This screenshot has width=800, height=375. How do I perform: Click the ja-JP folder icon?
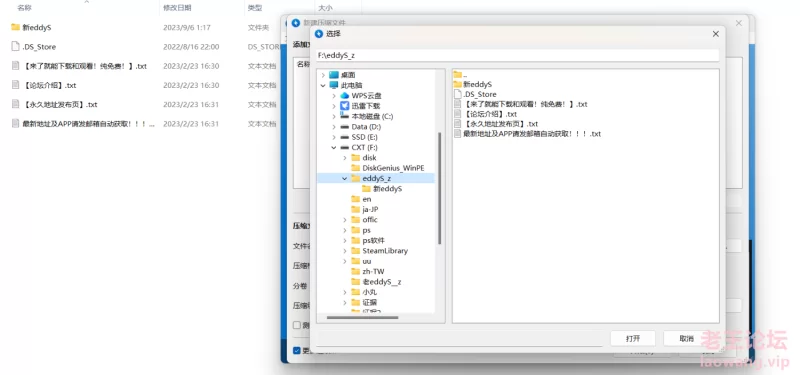click(356, 209)
